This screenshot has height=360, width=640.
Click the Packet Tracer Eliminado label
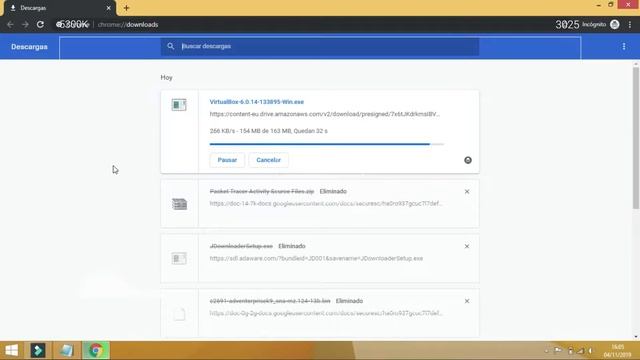point(333,191)
